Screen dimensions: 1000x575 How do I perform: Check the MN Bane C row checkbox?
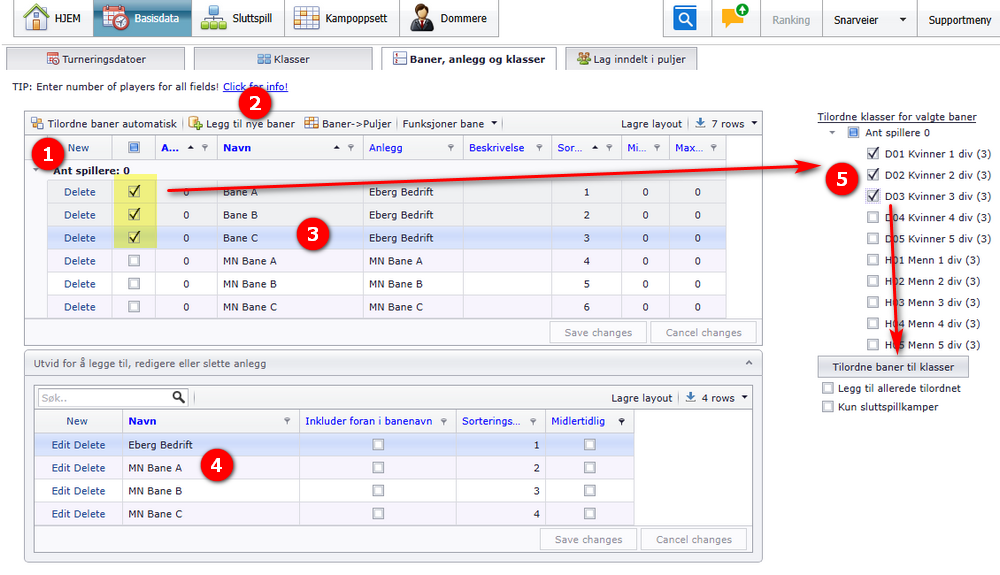[134, 307]
